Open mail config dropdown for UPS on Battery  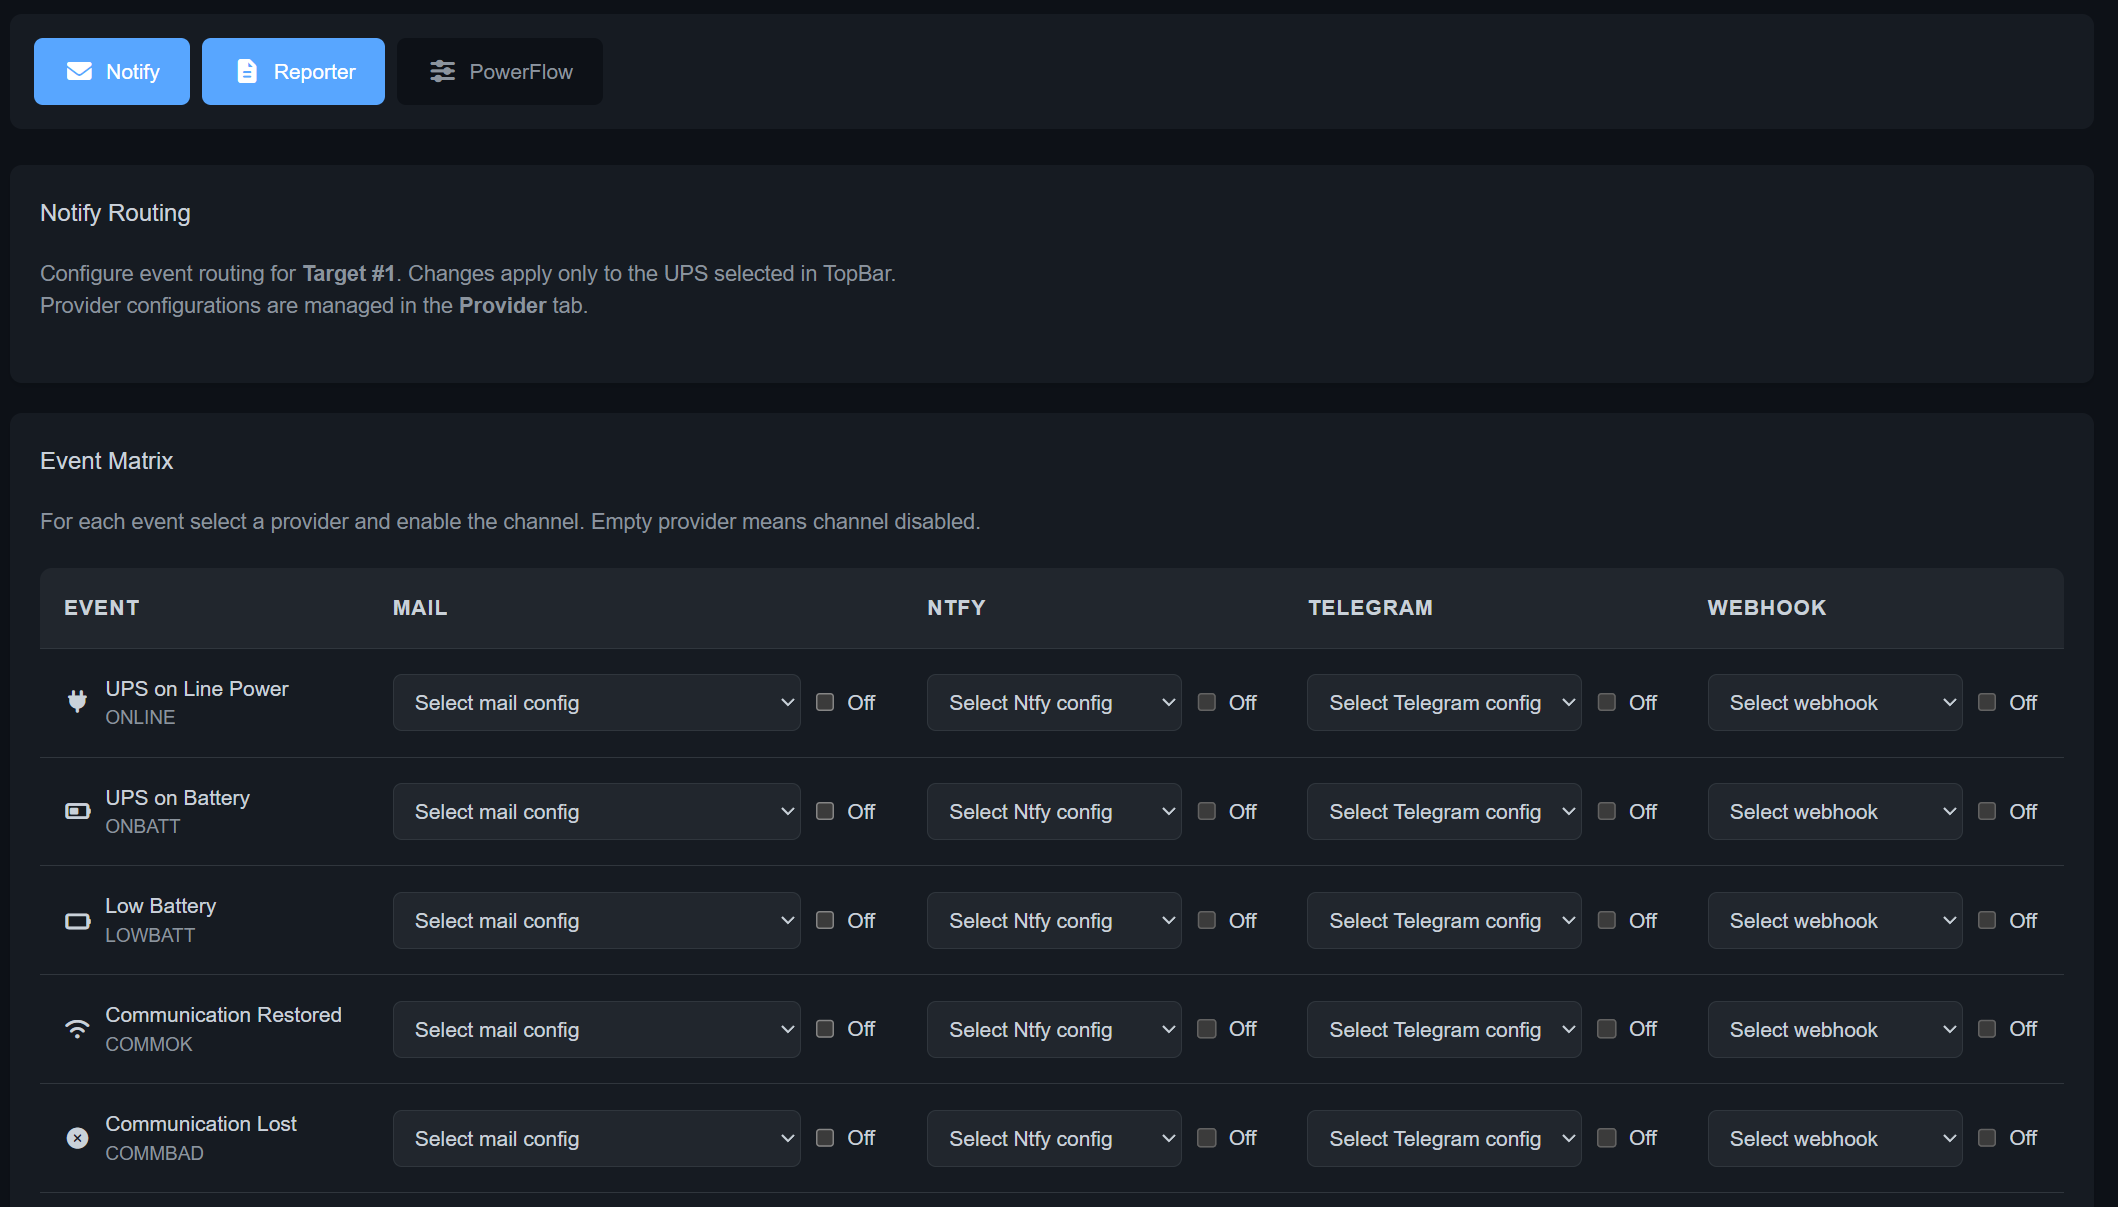click(596, 811)
